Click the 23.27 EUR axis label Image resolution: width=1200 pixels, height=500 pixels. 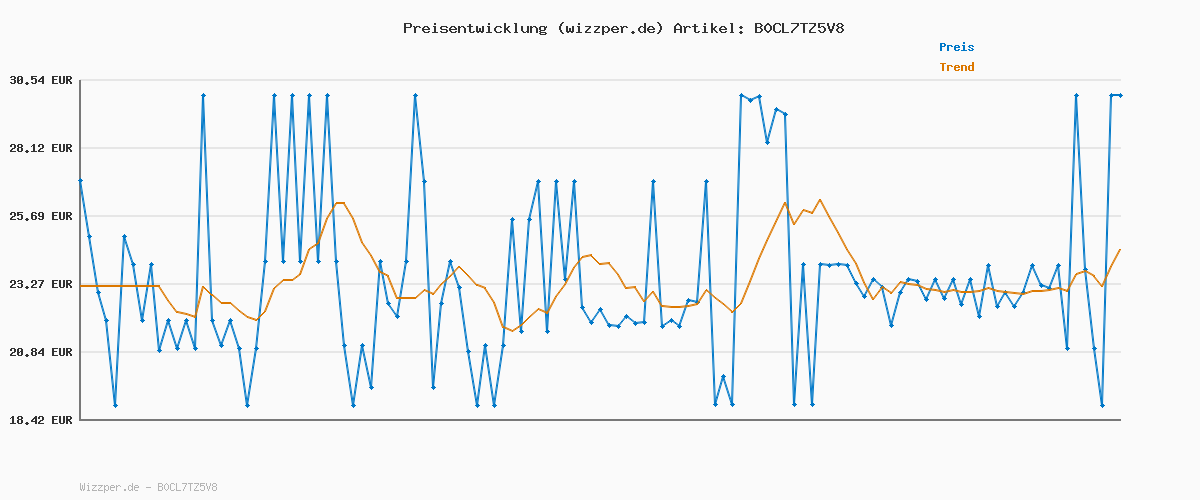coord(41,284)
